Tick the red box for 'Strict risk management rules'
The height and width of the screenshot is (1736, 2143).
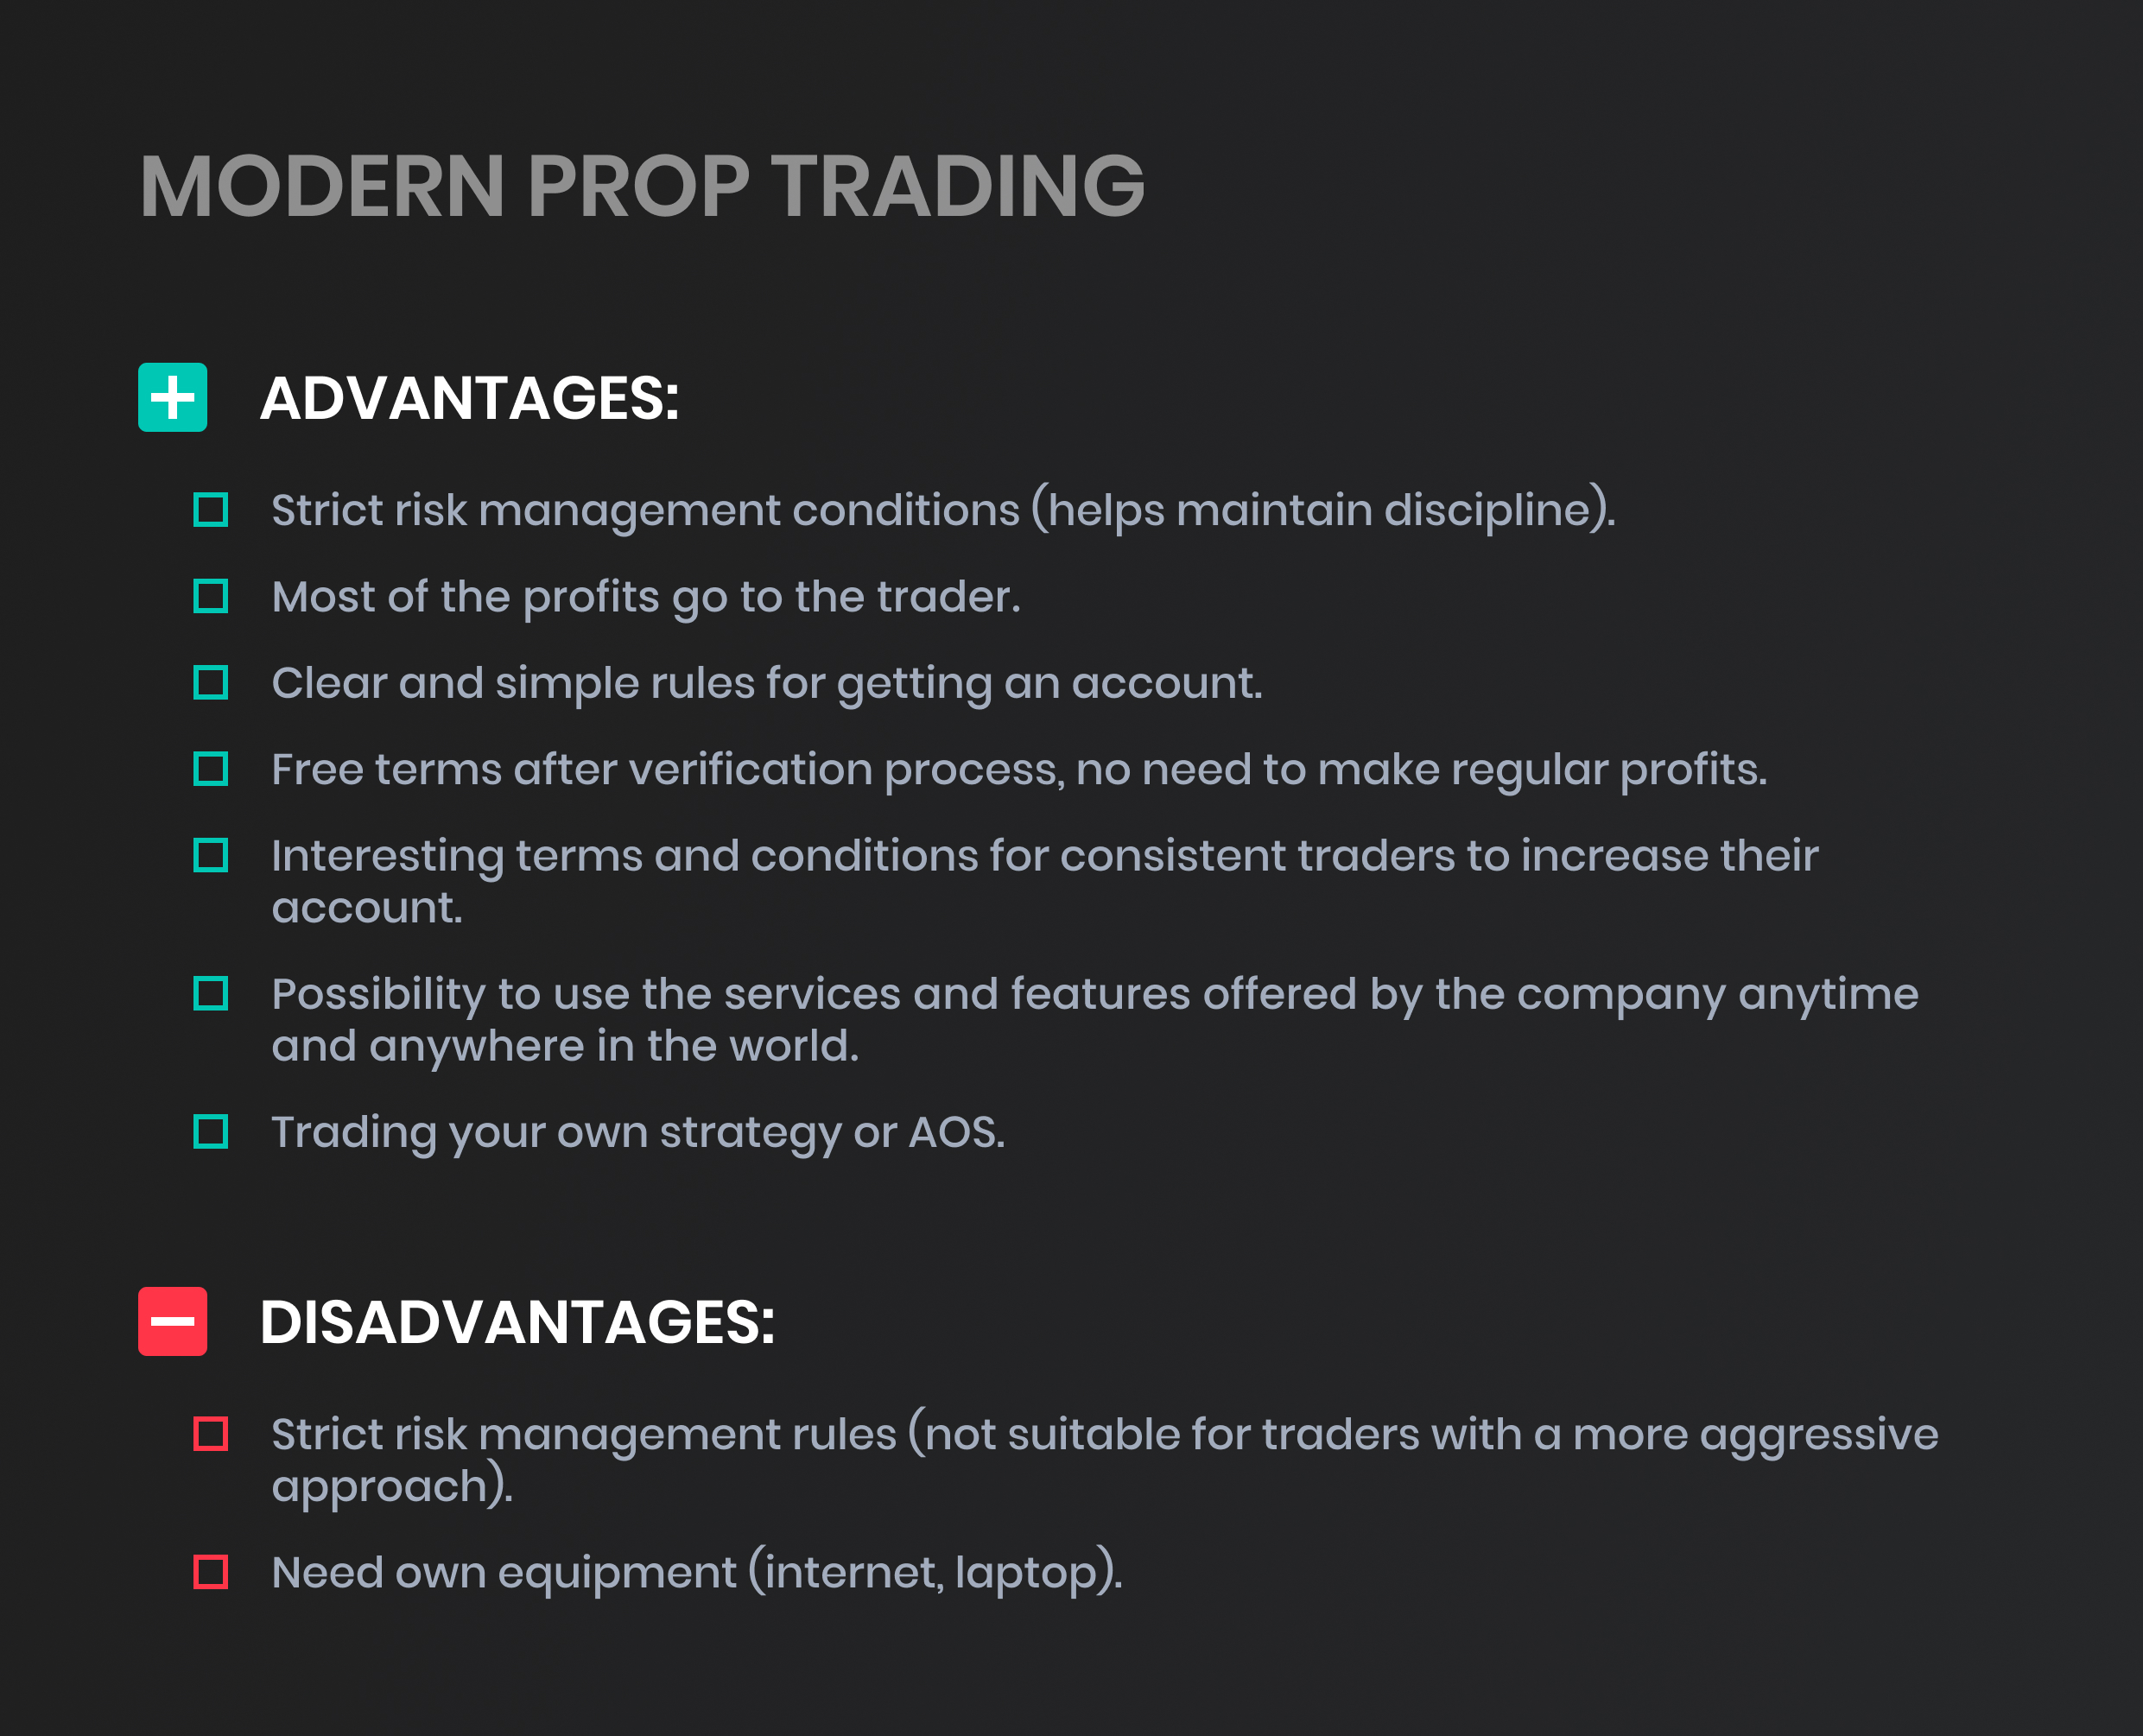(210, 1434)
